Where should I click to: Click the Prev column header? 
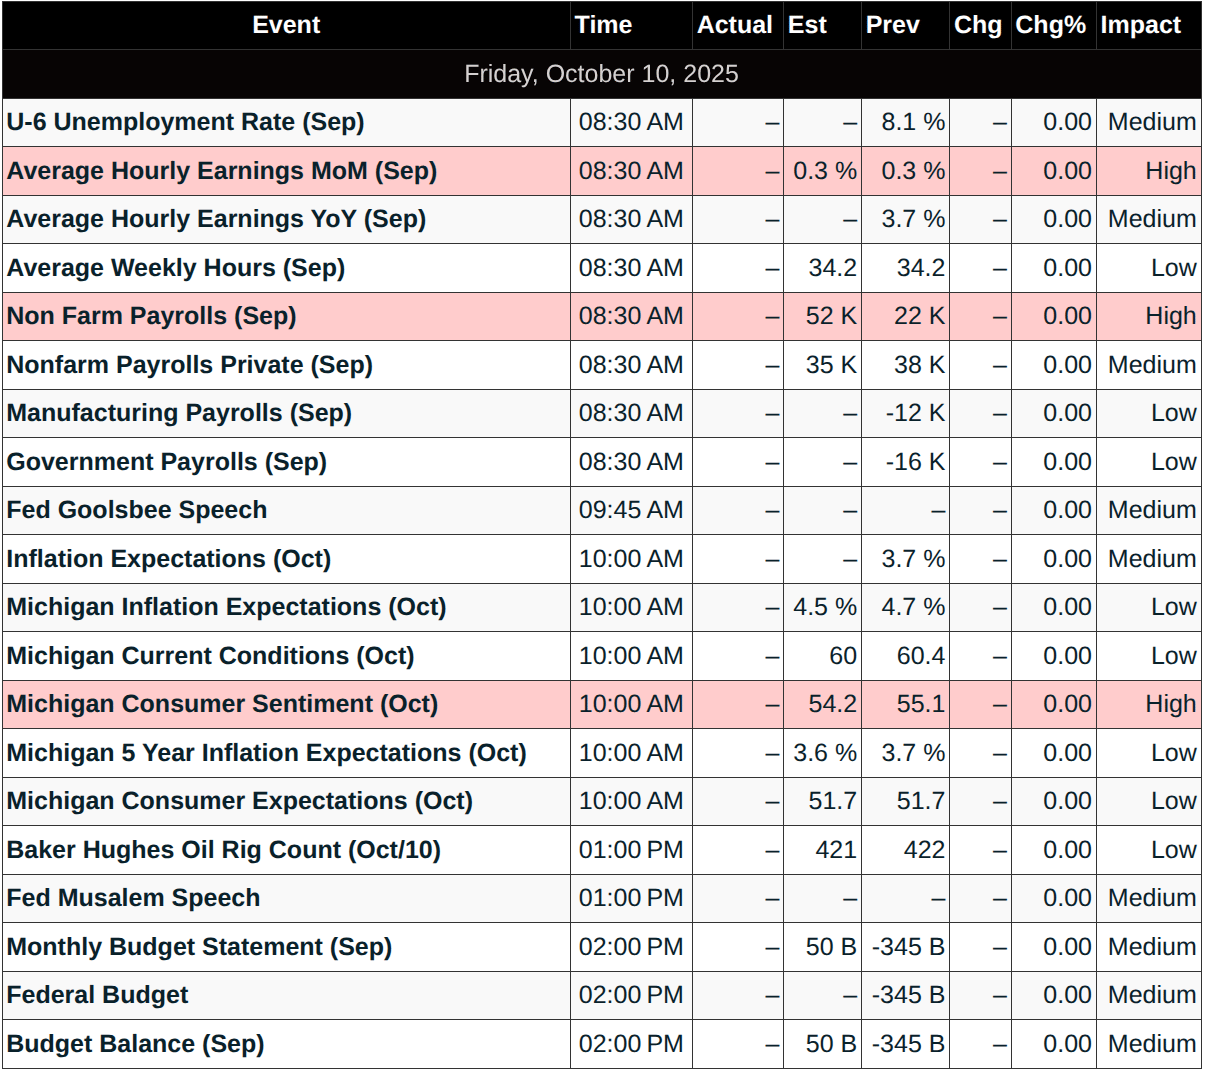click(892, 25)
